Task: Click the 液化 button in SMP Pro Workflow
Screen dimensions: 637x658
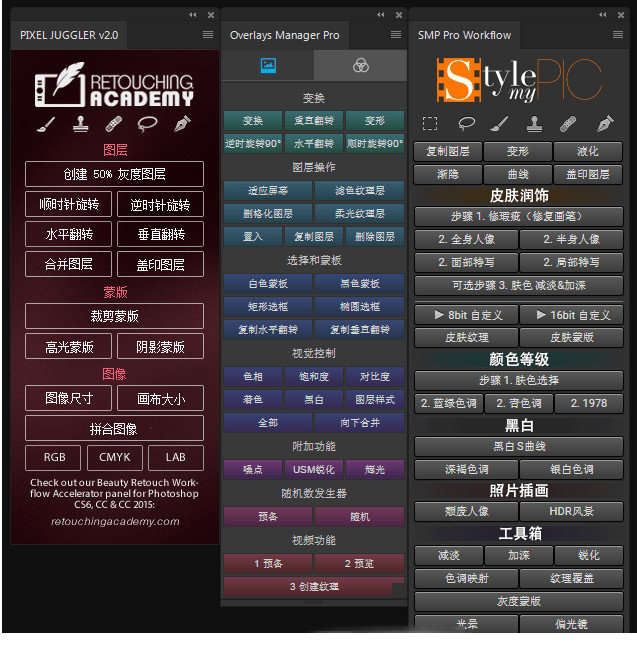Action: click(x=588, y=151)
